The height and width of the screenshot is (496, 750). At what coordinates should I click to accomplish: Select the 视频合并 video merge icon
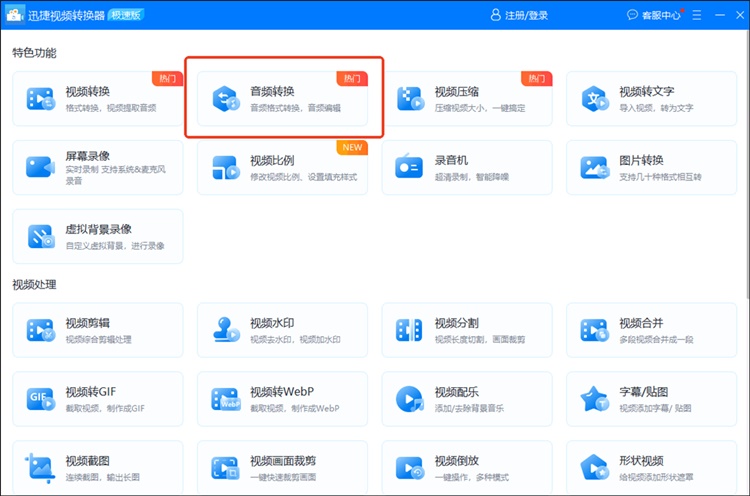pyautogui.click(x=594, y=330)
